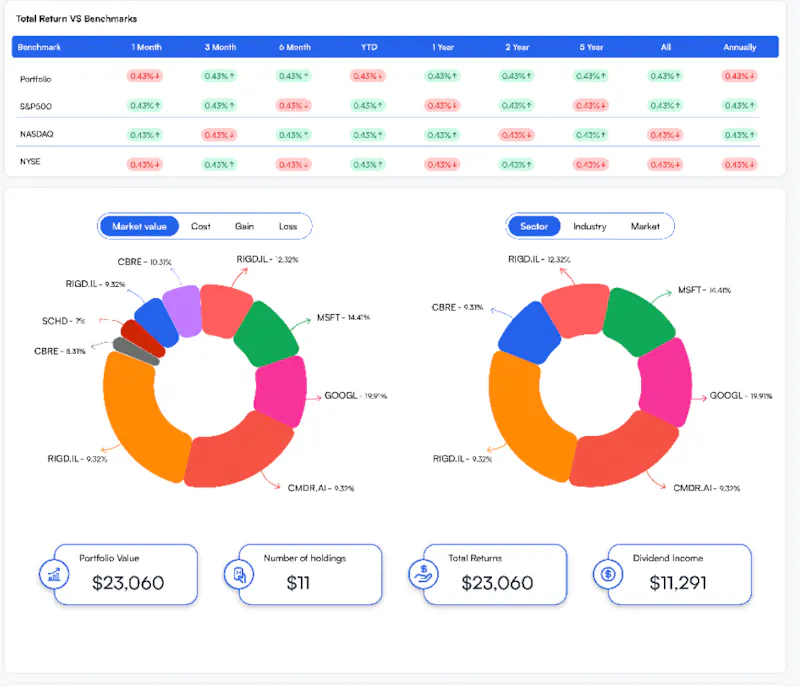
Task: Click the $23,060 Portfolio Value amount
Action: [x=128, y=583]
